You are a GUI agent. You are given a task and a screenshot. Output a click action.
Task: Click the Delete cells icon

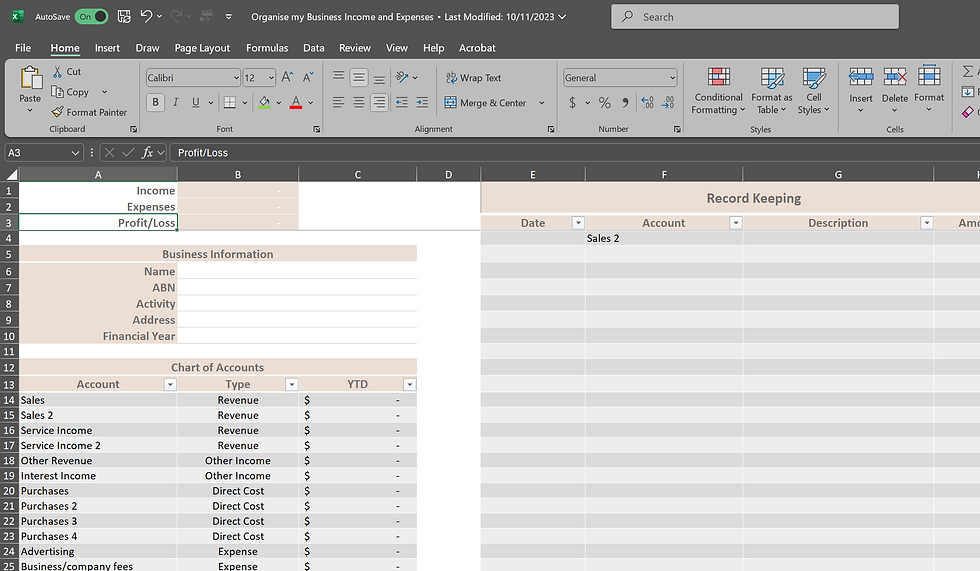click(895, 78)
